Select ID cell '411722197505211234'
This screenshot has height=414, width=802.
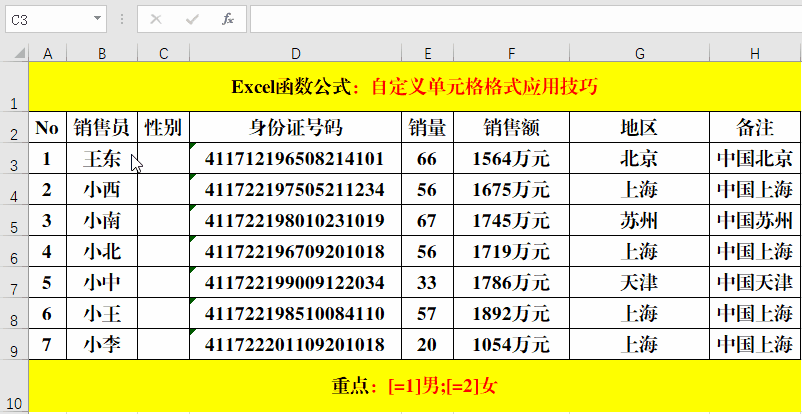(x=295, y=189)
